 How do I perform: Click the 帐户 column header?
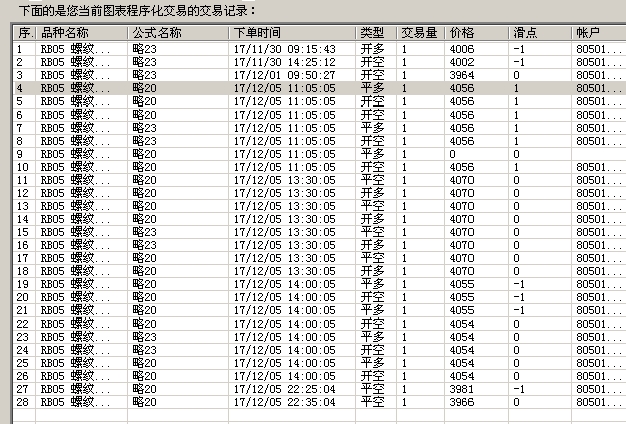point(599,33)
